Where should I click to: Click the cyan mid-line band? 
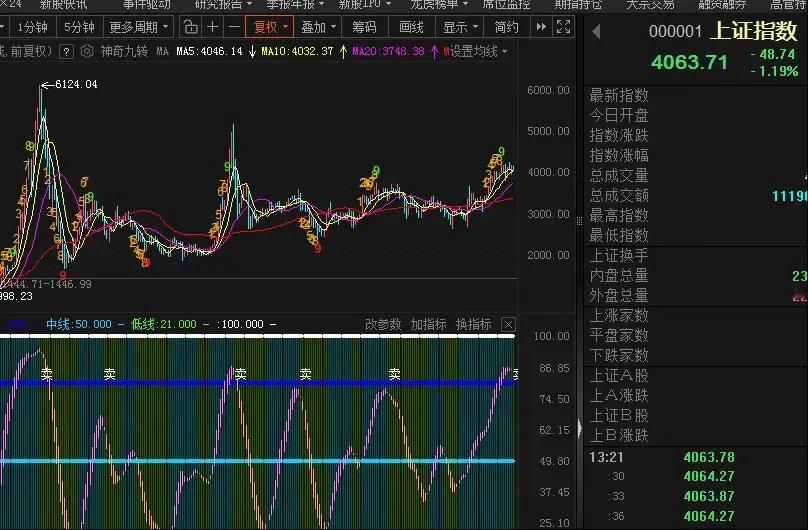pyautogui.click(x=258, y=461)
